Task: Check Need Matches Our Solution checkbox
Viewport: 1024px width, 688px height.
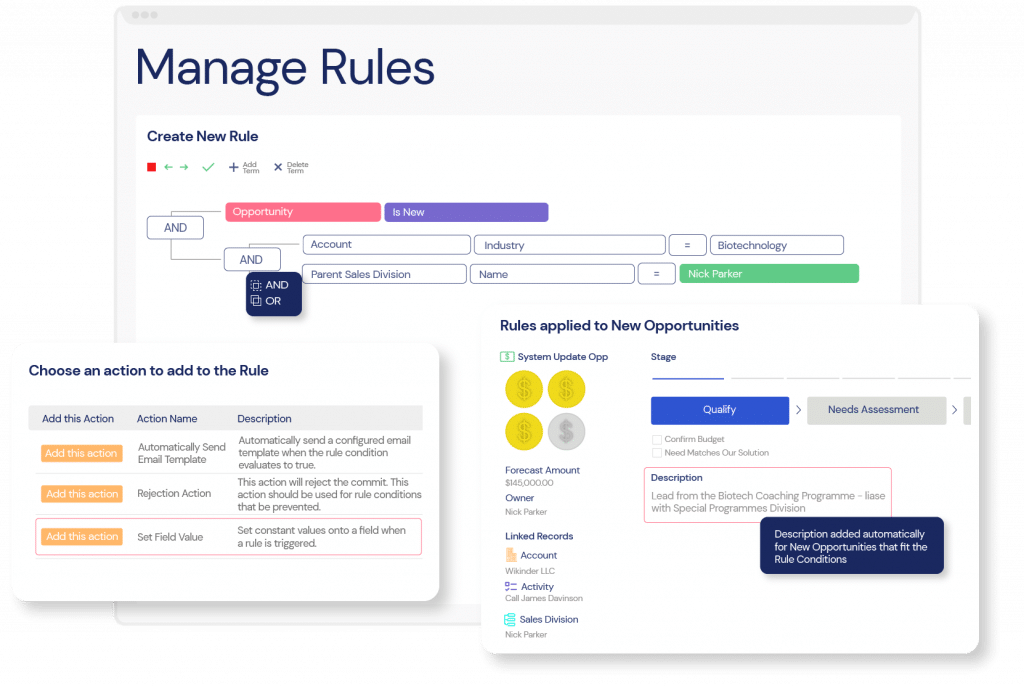Action: 657,452
